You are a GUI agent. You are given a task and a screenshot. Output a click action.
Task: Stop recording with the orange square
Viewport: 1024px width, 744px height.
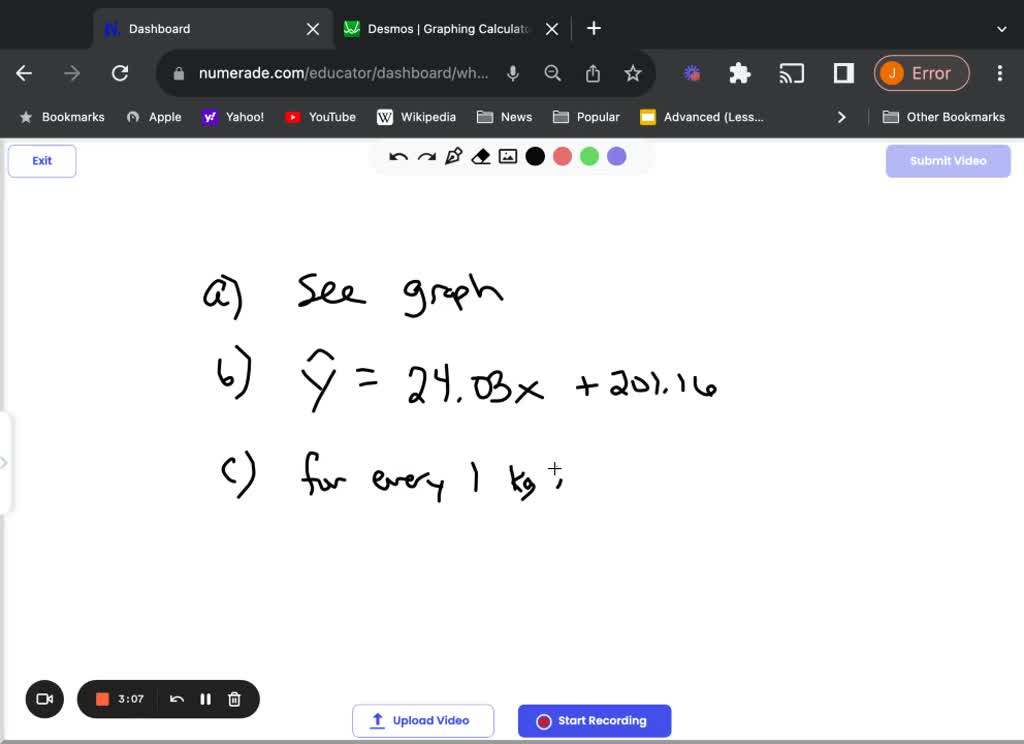tap(102, 699)
